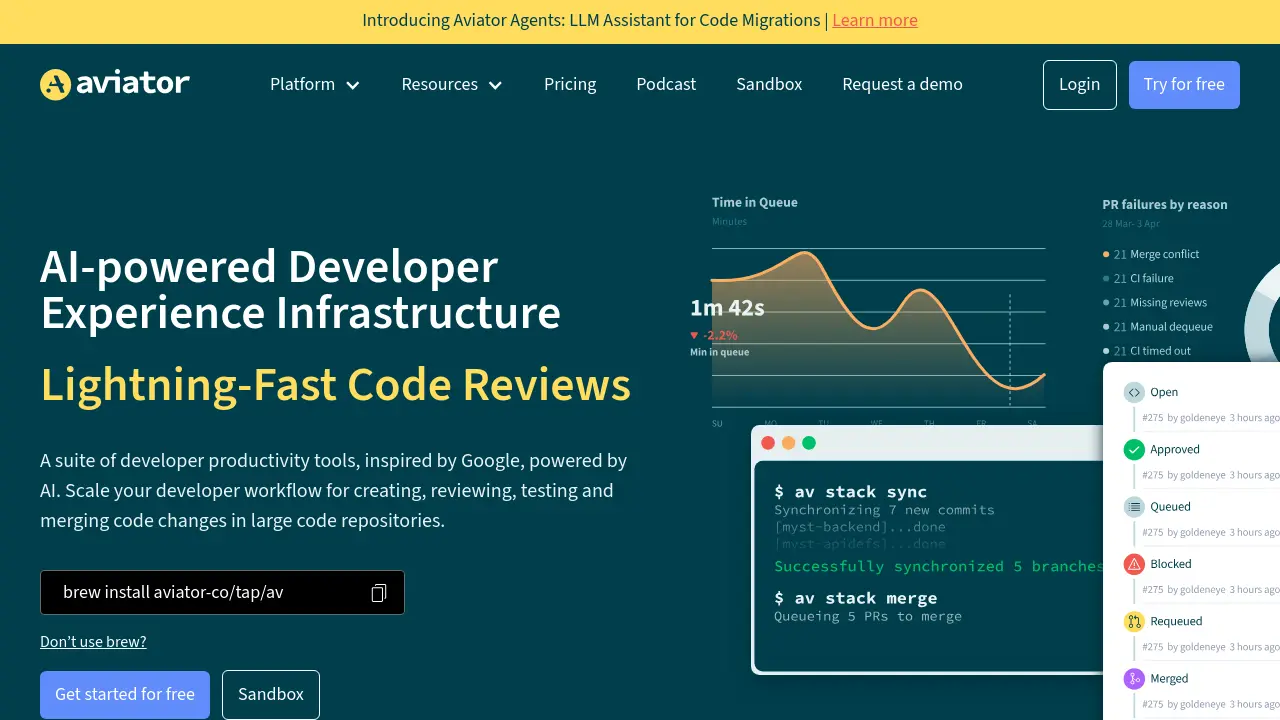Click the CI timed out legend entry
Image resolution: width=1280 pixels, height=720 pixels.
pyautogui.click(x=1147, y=351)
